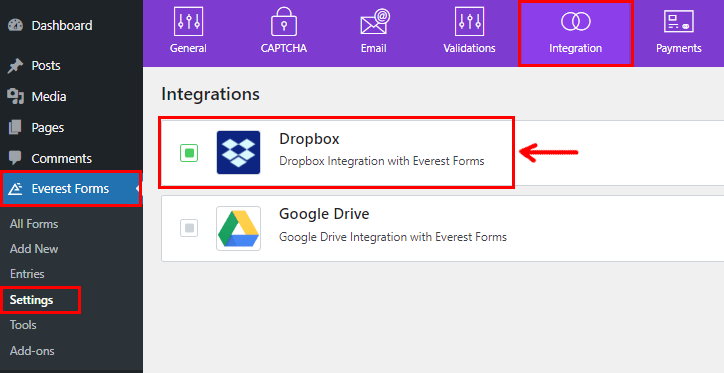Select the Integration tab label

click(x=575, y=48)
